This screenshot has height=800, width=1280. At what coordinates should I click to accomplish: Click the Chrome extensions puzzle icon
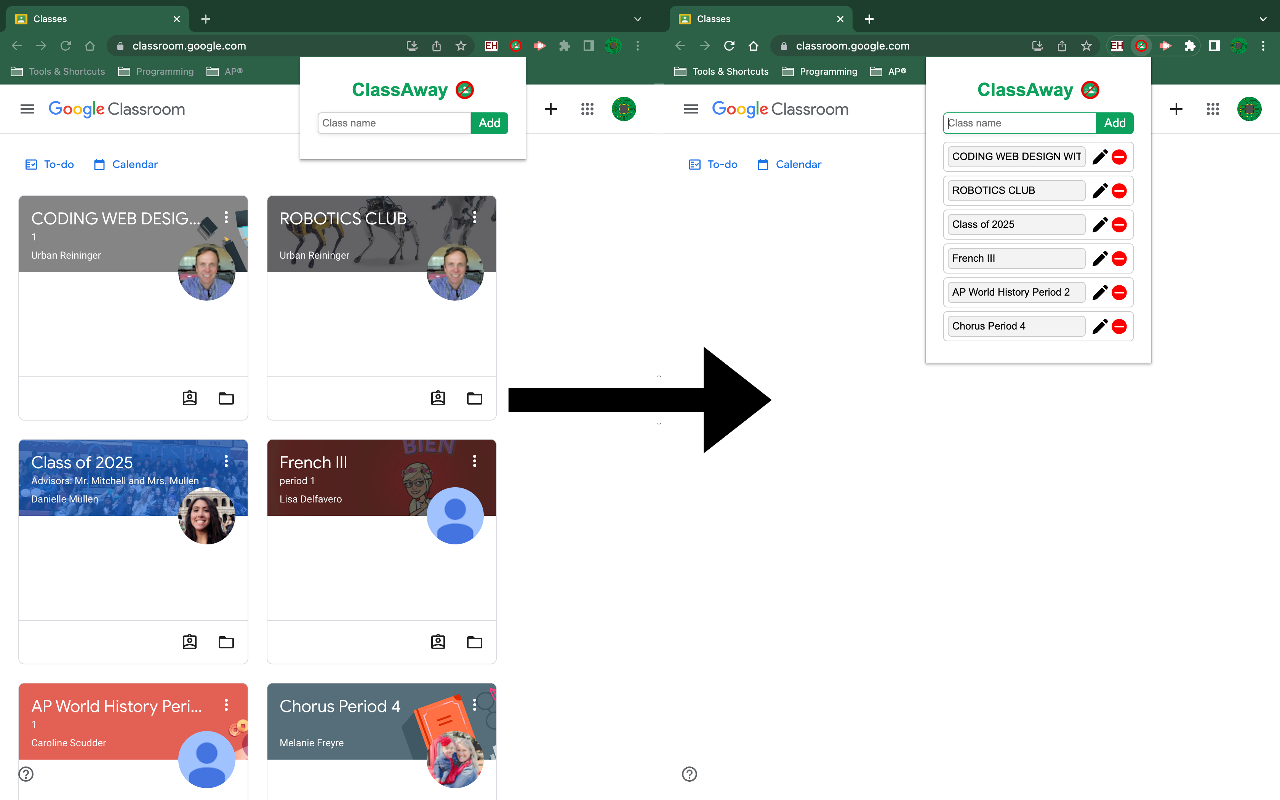point(564,45)
